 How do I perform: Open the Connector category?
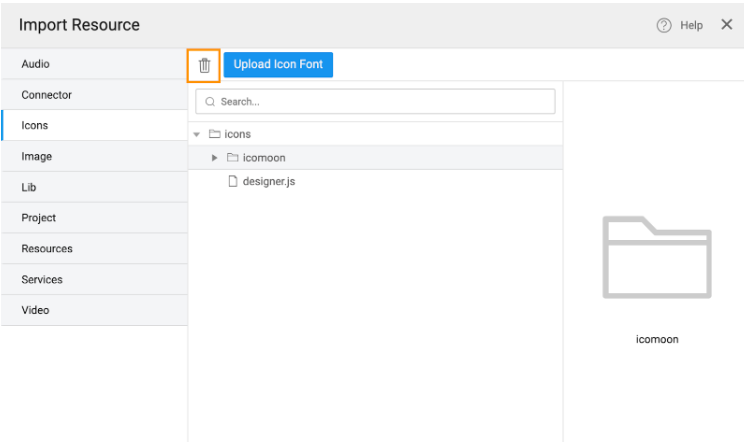coord(94,95)
